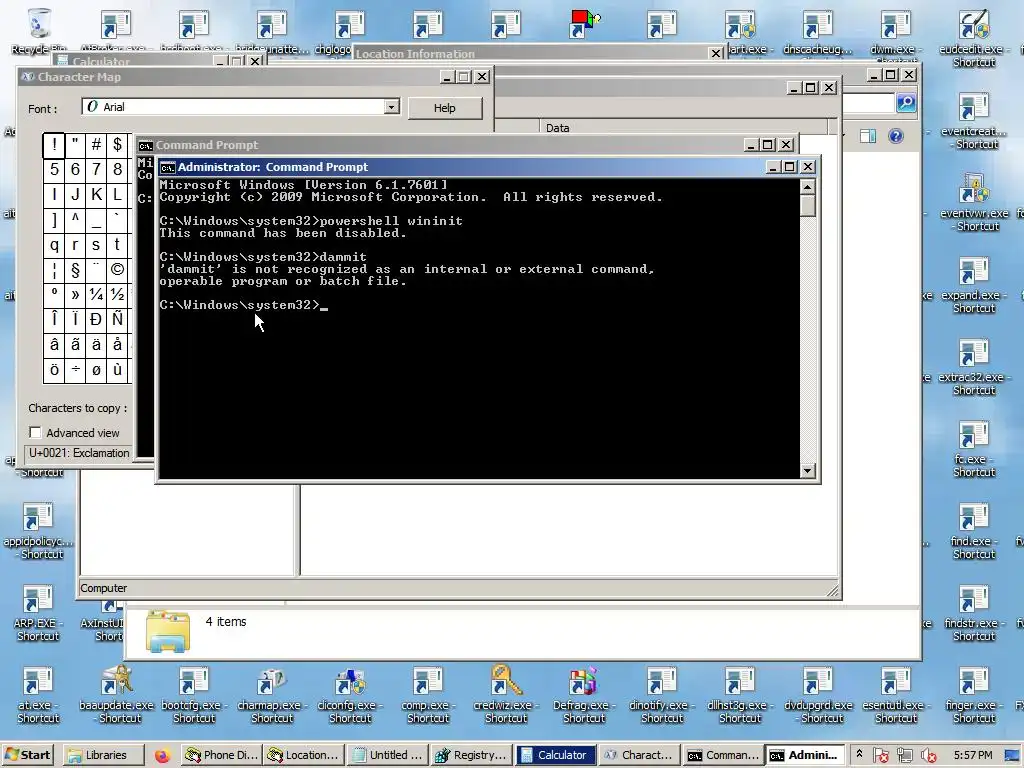
Task: Open the Font dropdown in Character Map
Action: (x=391, y=106)
